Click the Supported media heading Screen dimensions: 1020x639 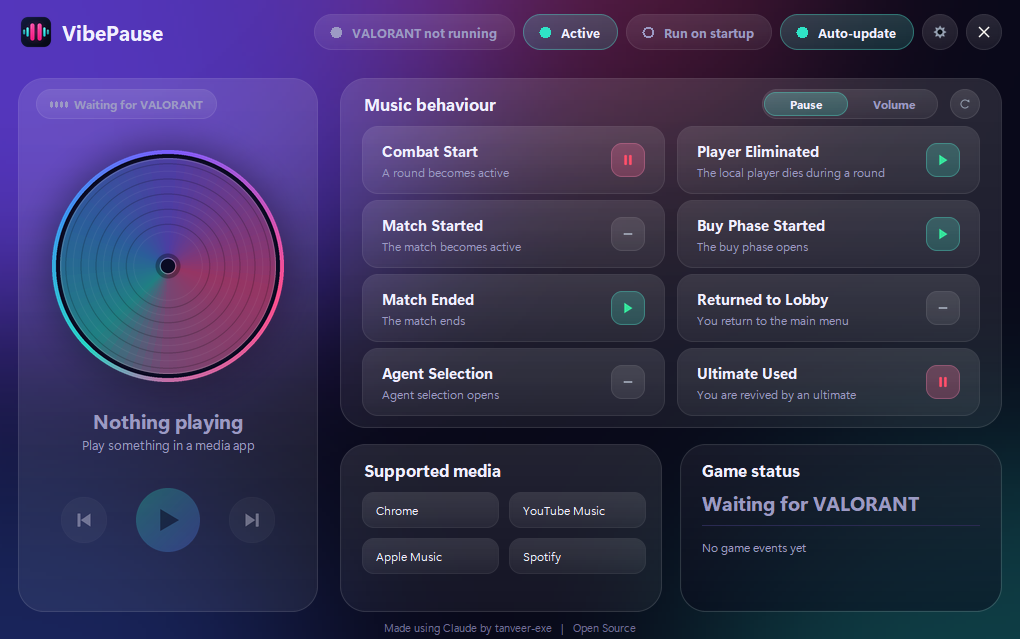(433, 471)
